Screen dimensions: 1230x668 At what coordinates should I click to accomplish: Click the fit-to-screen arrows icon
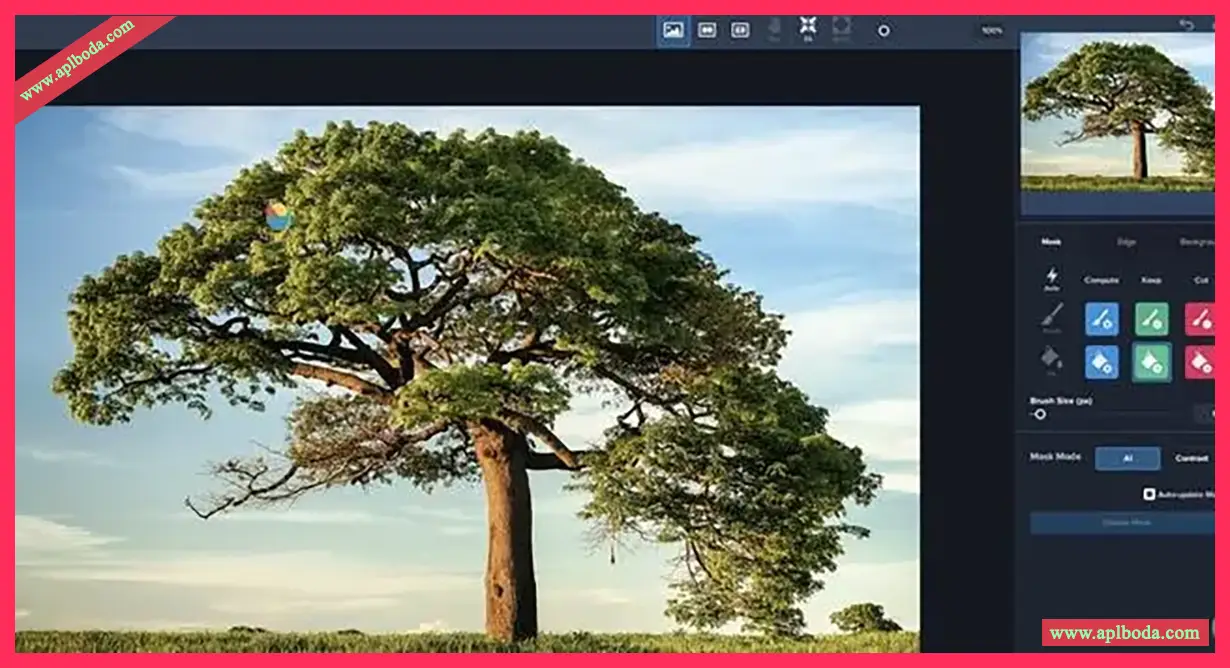coord(807,27)
